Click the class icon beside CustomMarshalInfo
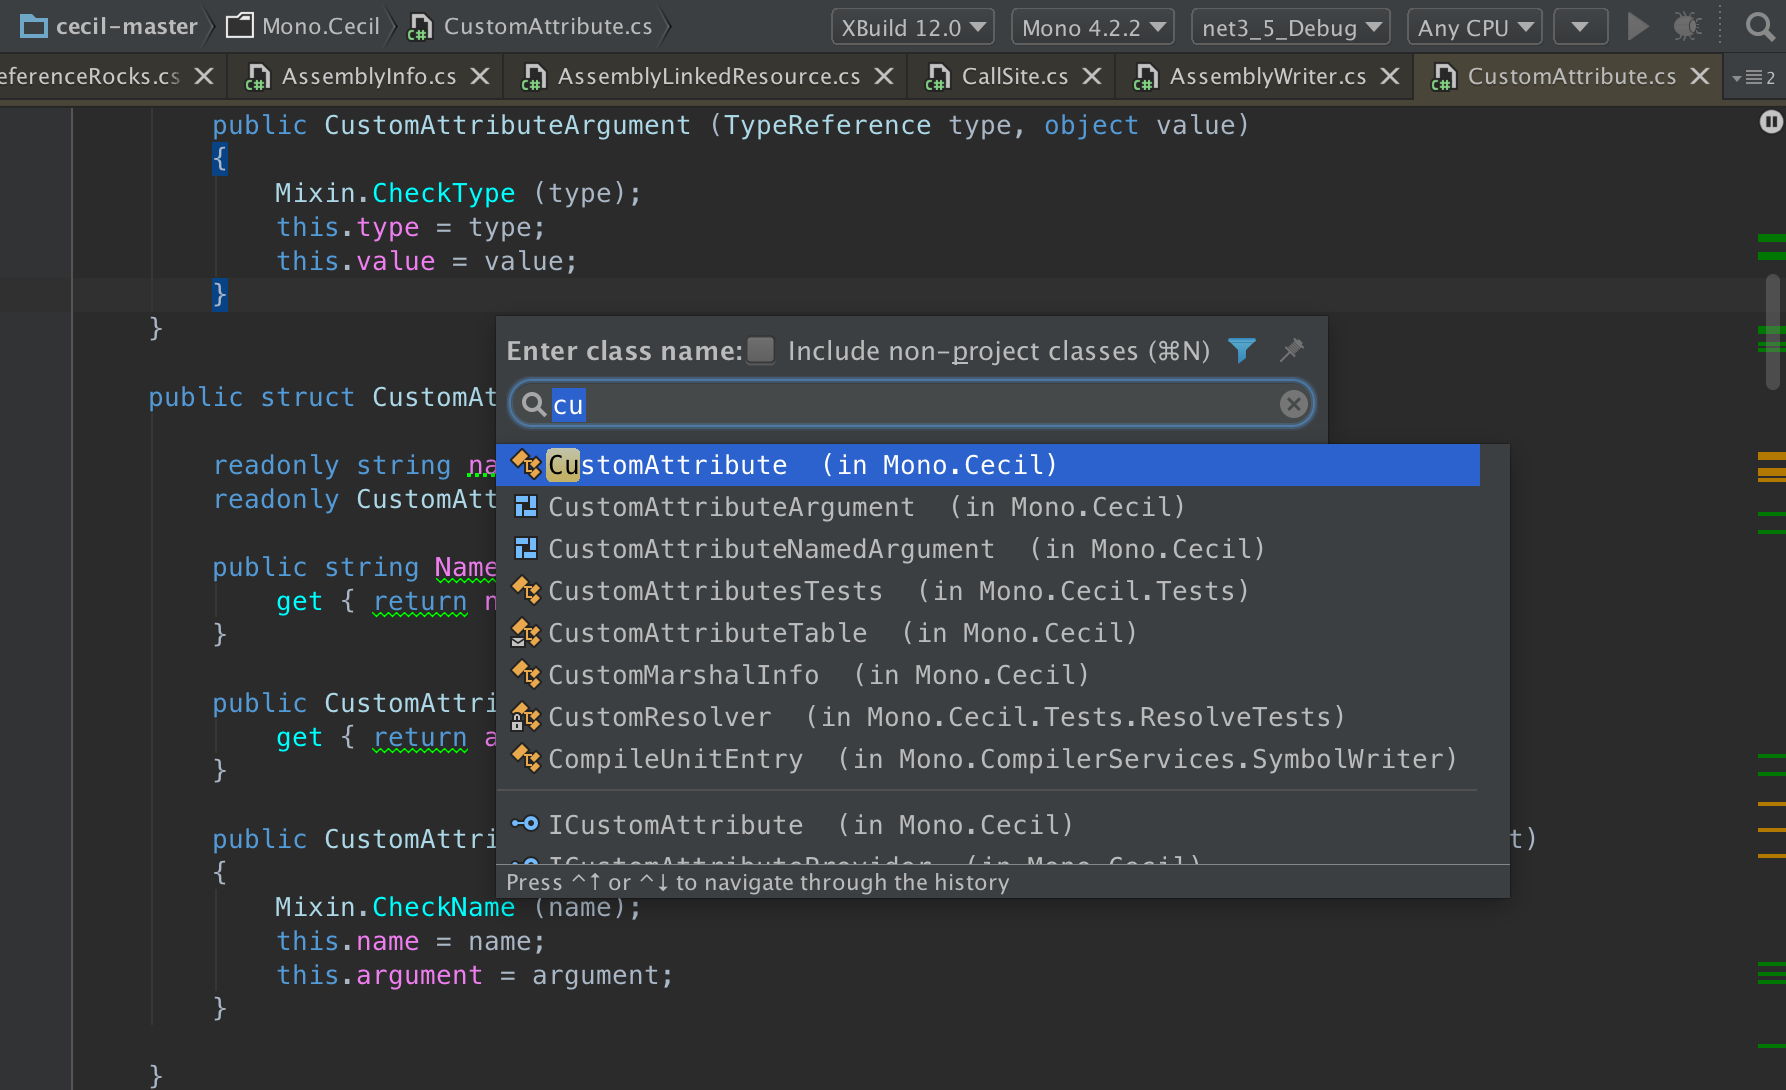This screenshot has width=1786, height=1090. click(526, 675)
